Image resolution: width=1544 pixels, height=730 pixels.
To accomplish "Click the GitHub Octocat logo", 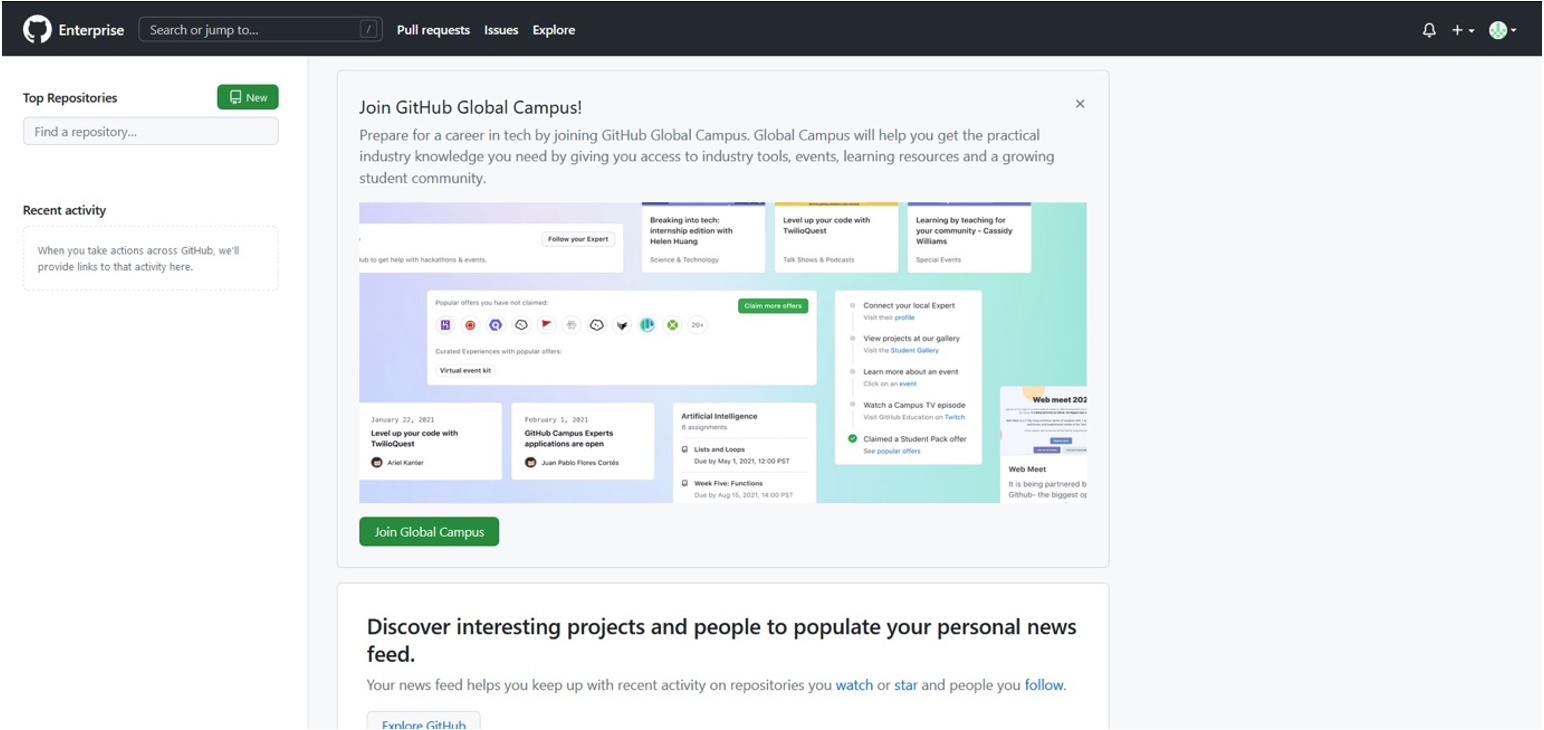I will pyautogui.click(x=37, y=30).
